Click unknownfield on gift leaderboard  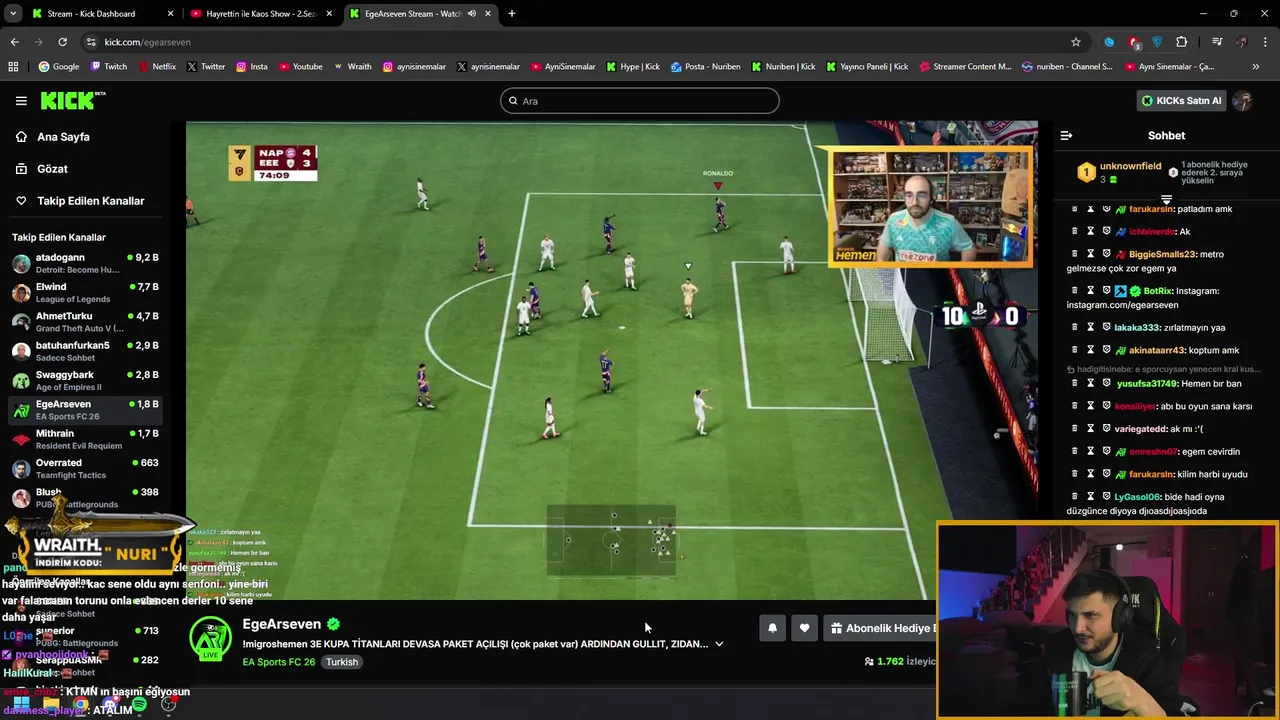click(1130, 166)
